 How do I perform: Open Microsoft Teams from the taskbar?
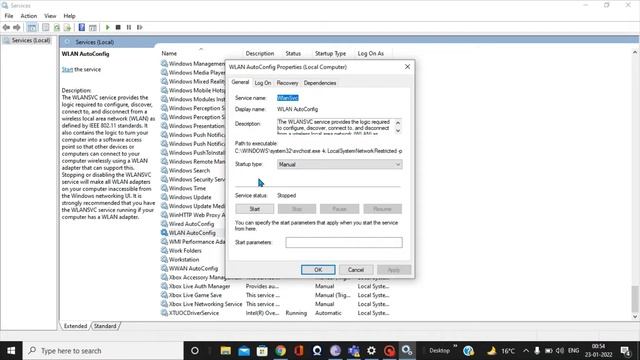353,351
